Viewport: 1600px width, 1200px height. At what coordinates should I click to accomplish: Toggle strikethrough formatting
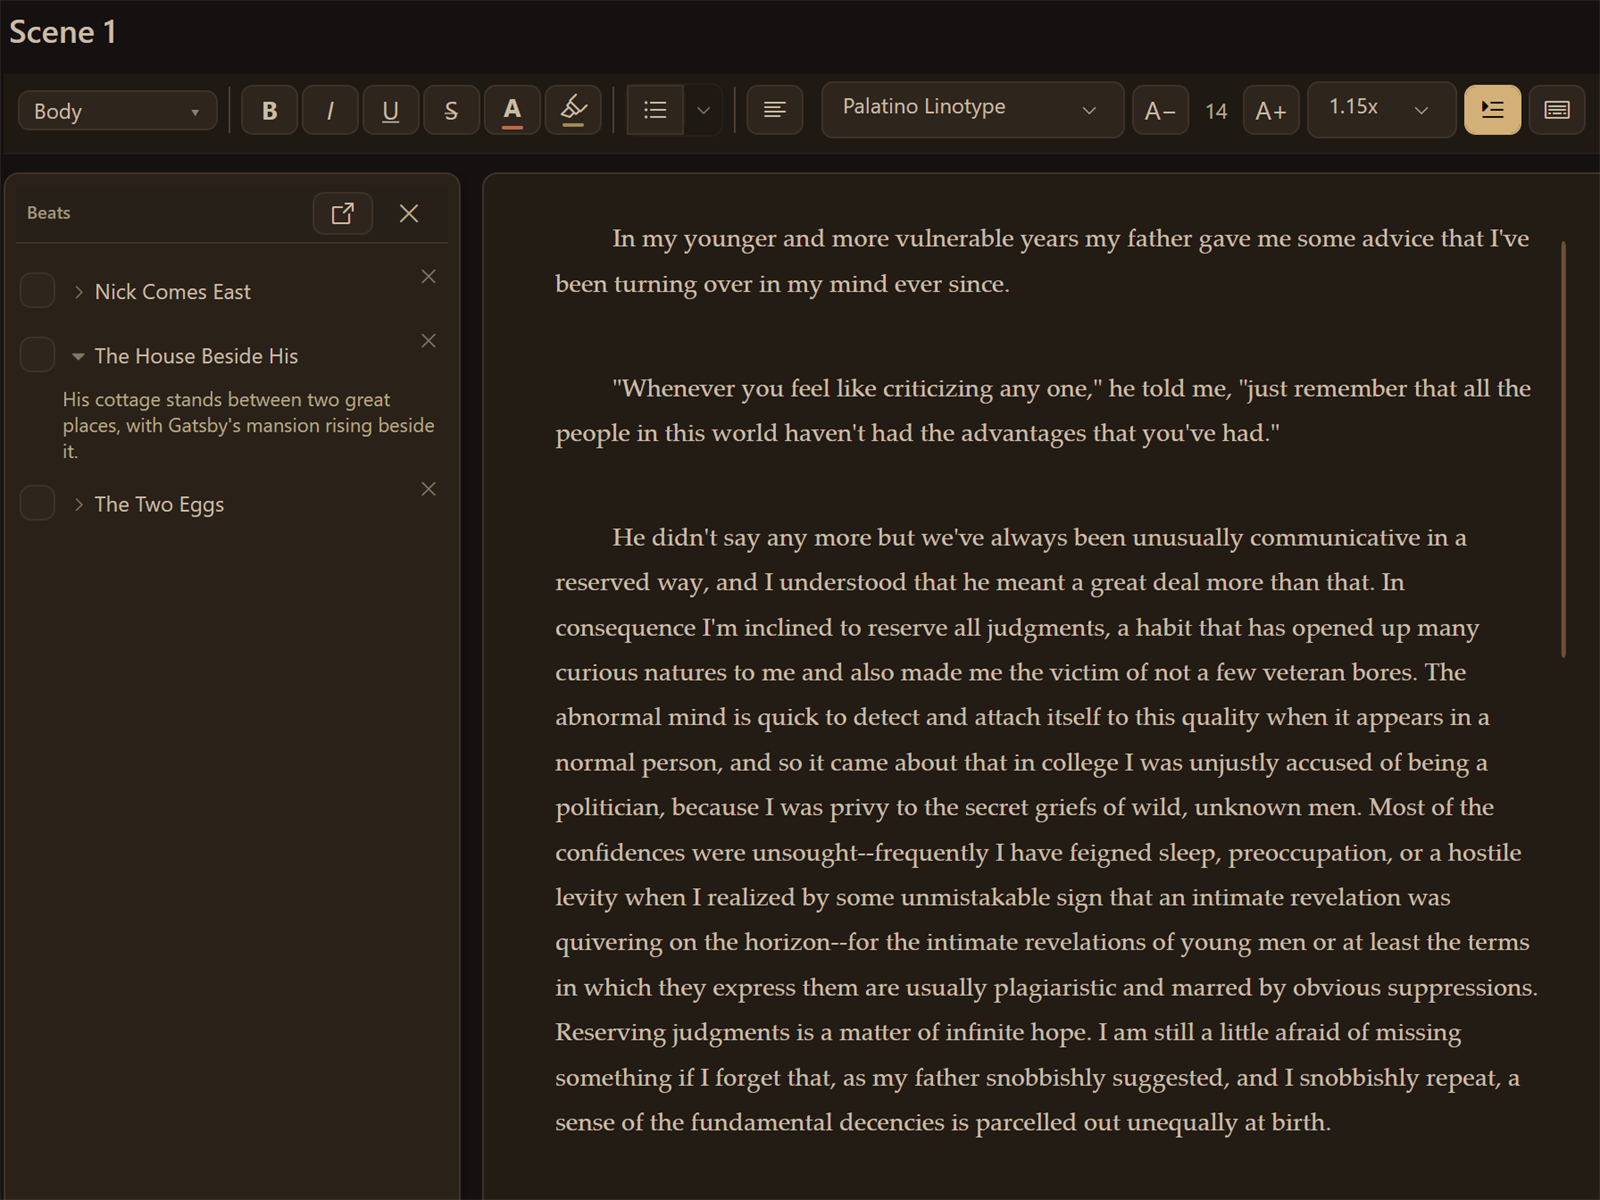pyautogui.click(x=451, y=110)
